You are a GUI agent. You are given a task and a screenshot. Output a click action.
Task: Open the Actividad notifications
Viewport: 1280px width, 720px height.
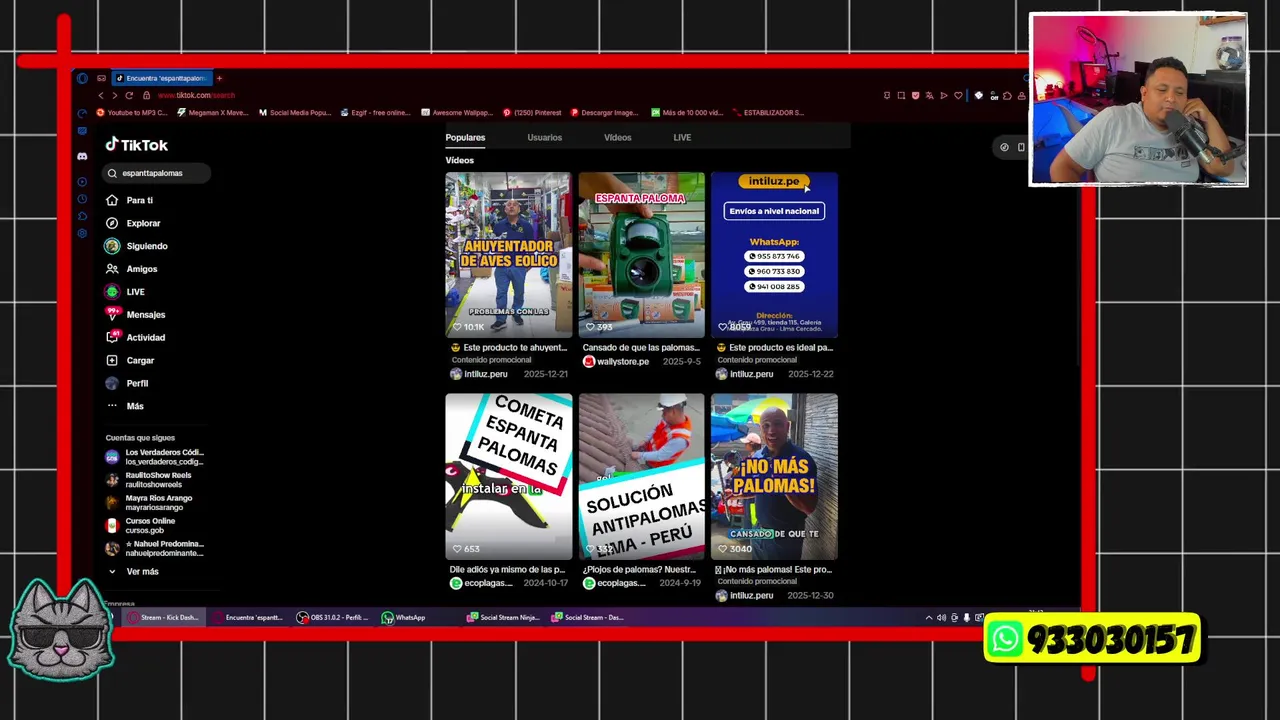click(x=135, y=337)
